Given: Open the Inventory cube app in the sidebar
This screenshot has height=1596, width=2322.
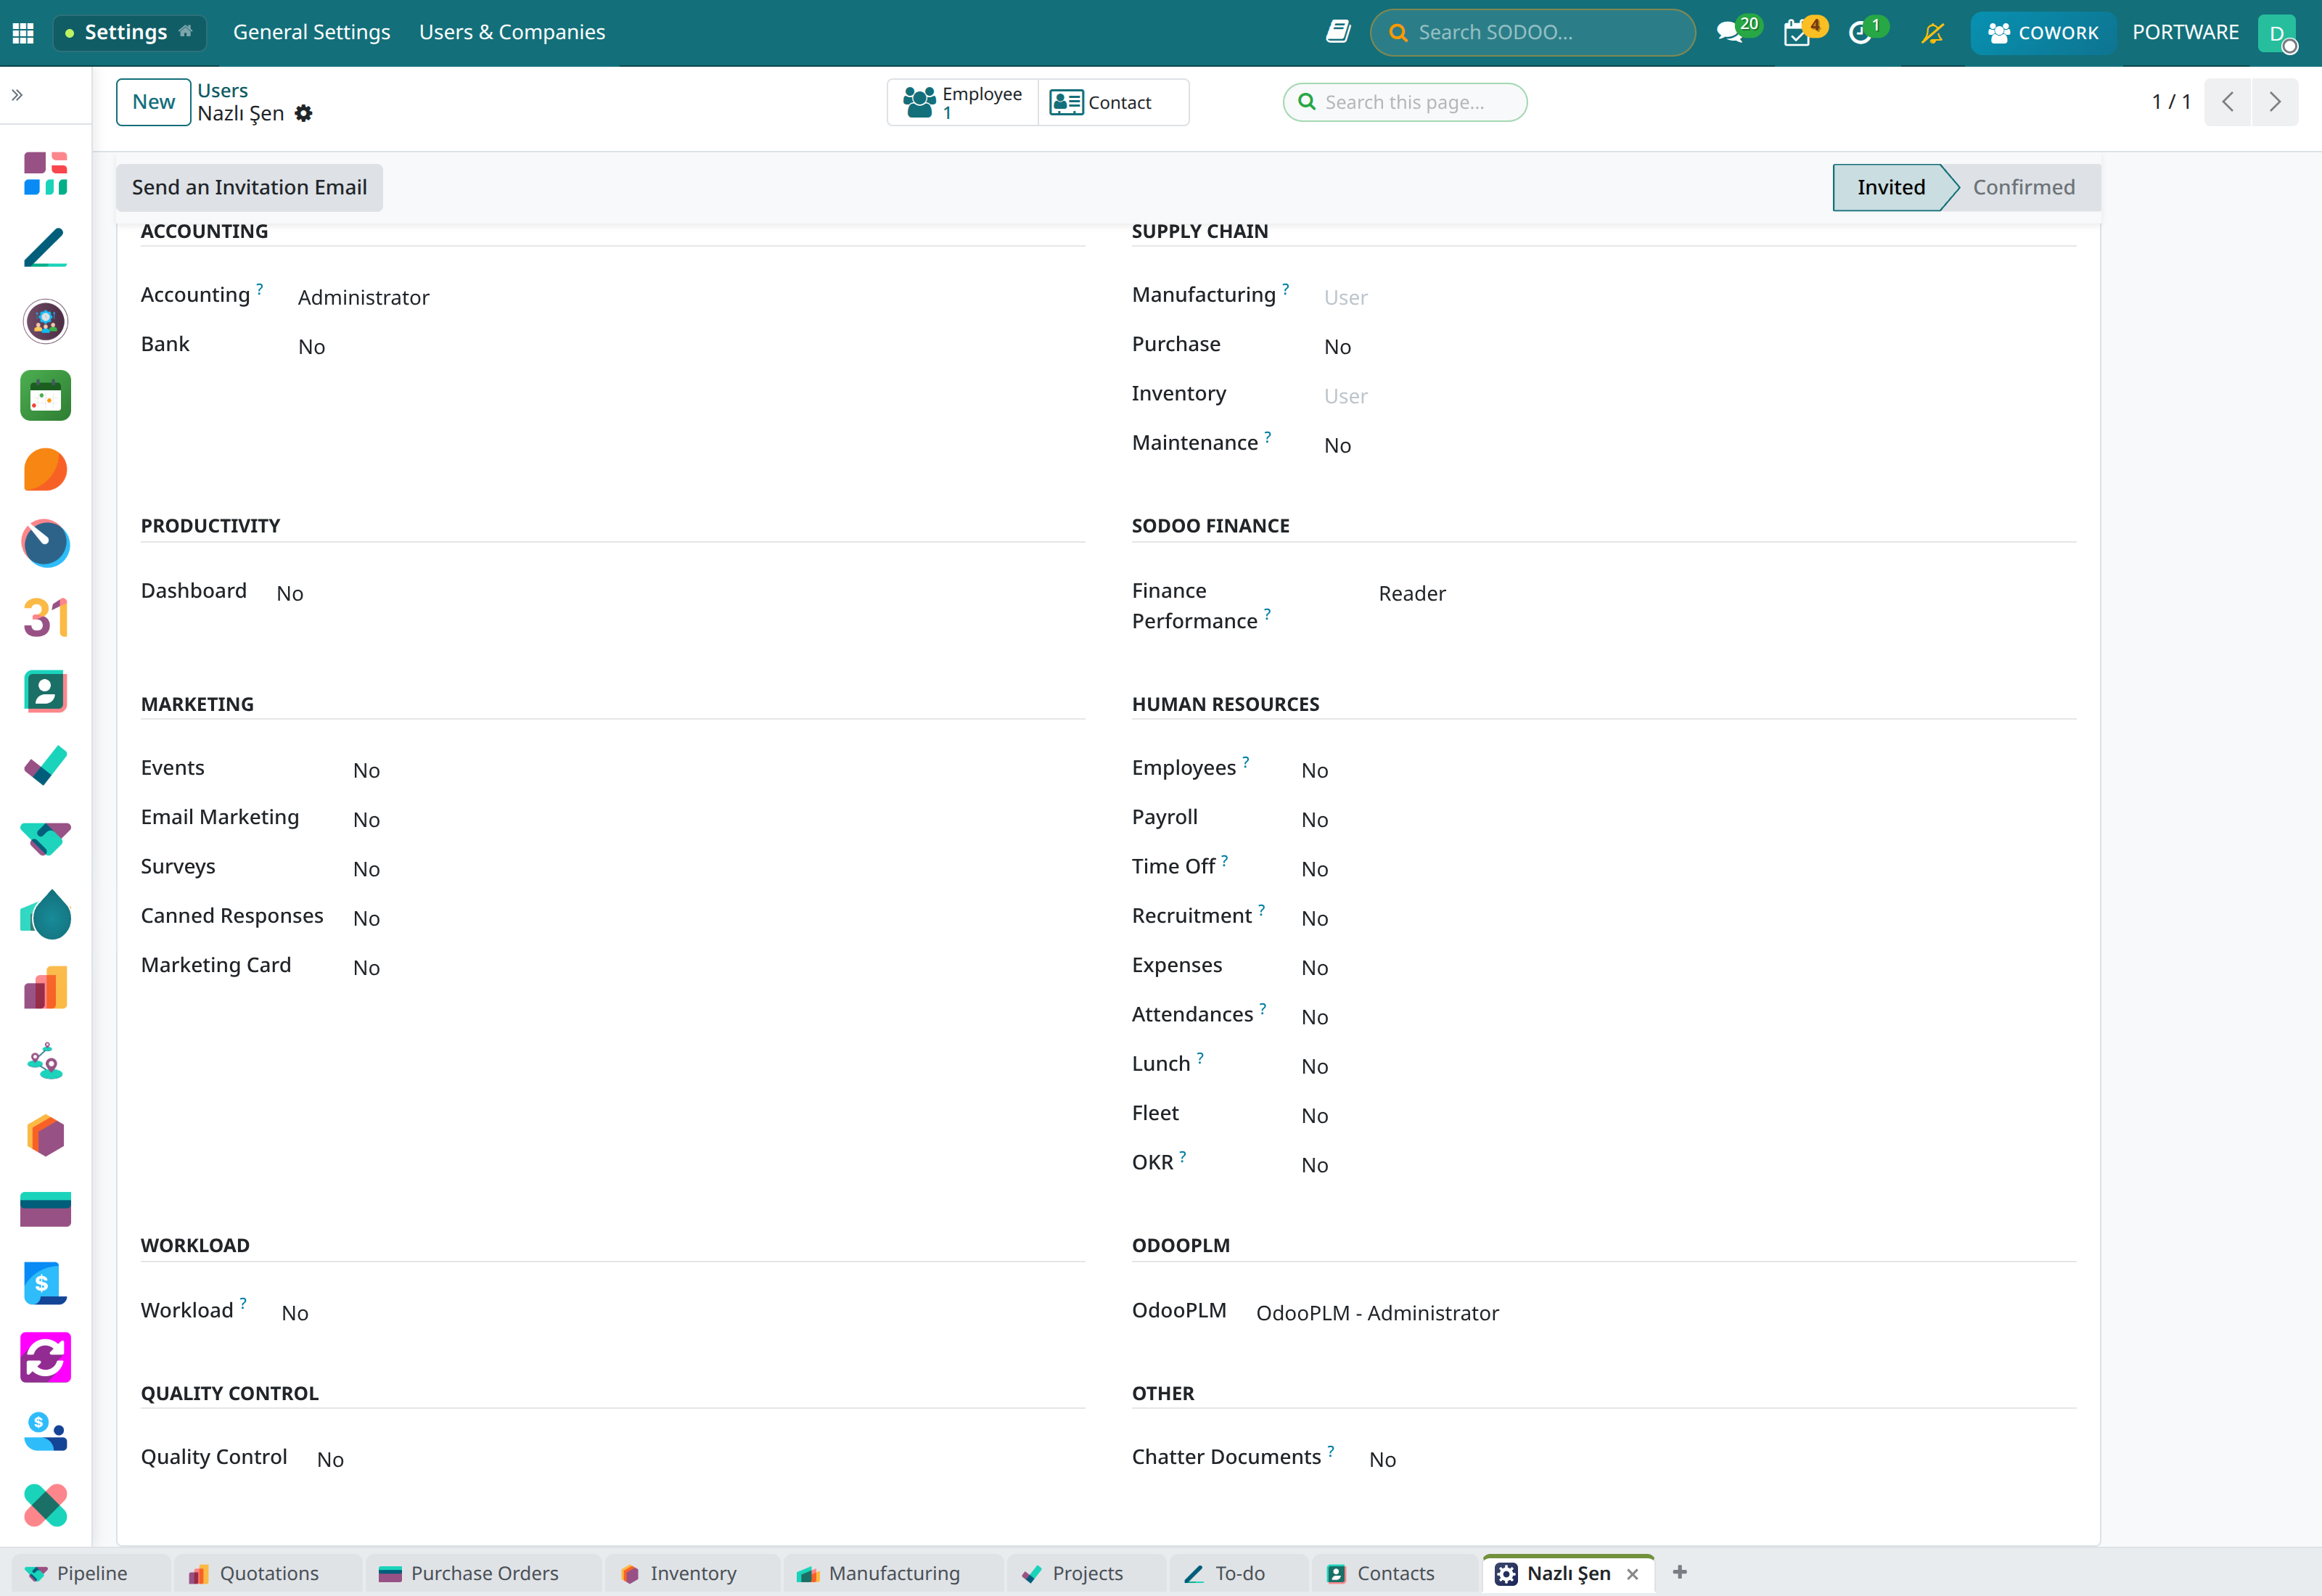Looking at the screenshot, I should (45, 1136).
